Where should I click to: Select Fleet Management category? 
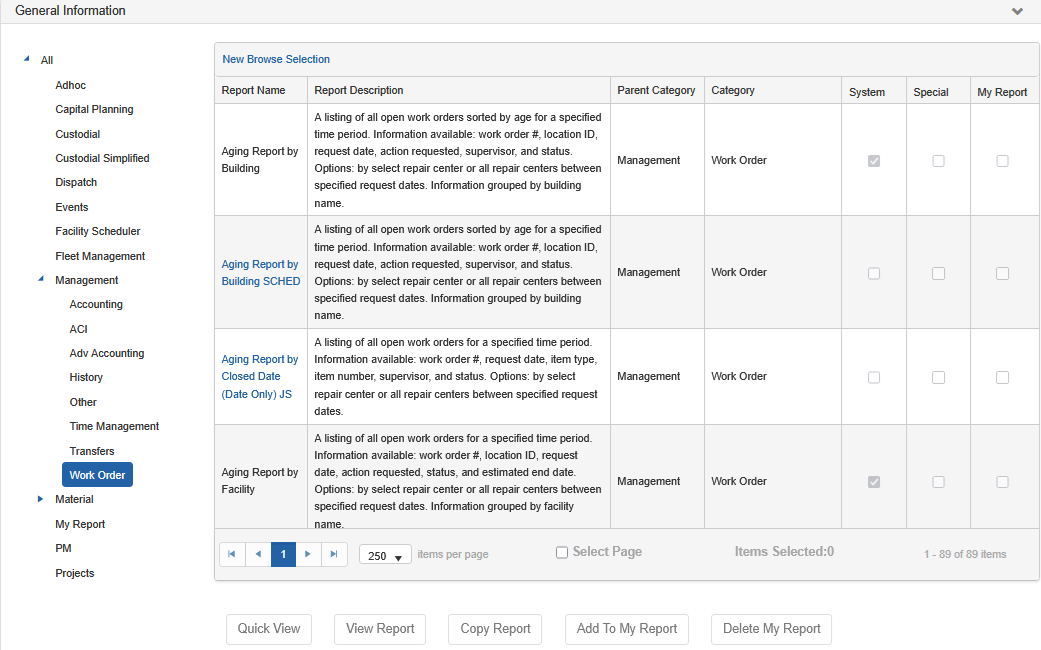[100, 256]
